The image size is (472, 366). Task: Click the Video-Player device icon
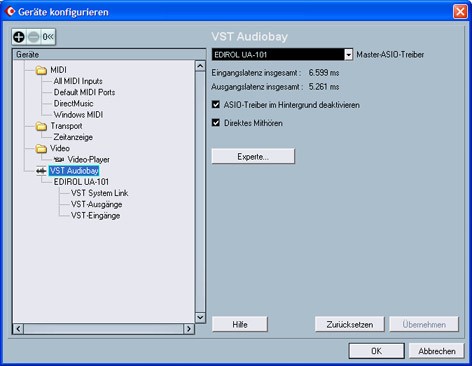(x=59, y=160)
